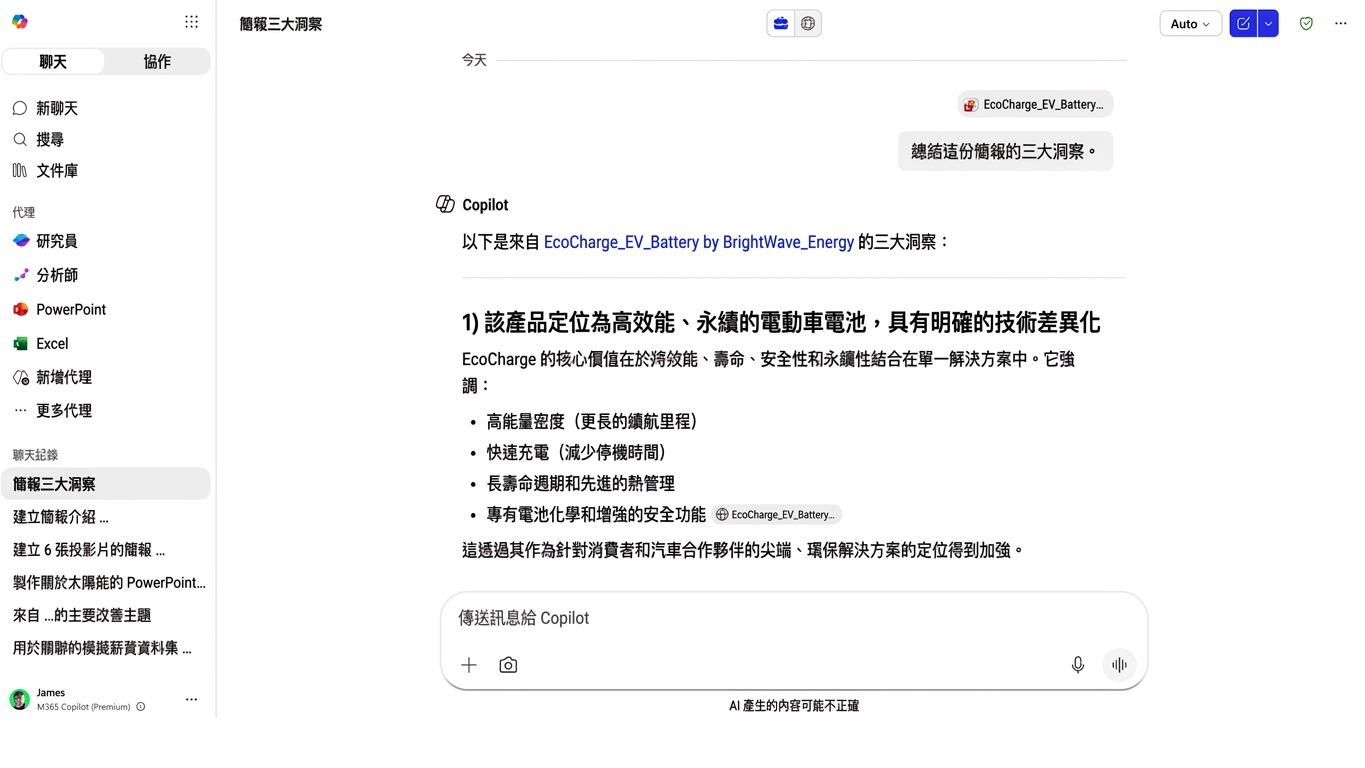Switch to the 聊天 tab
Screen dimensions: 1365x768
tap(53, 62)
